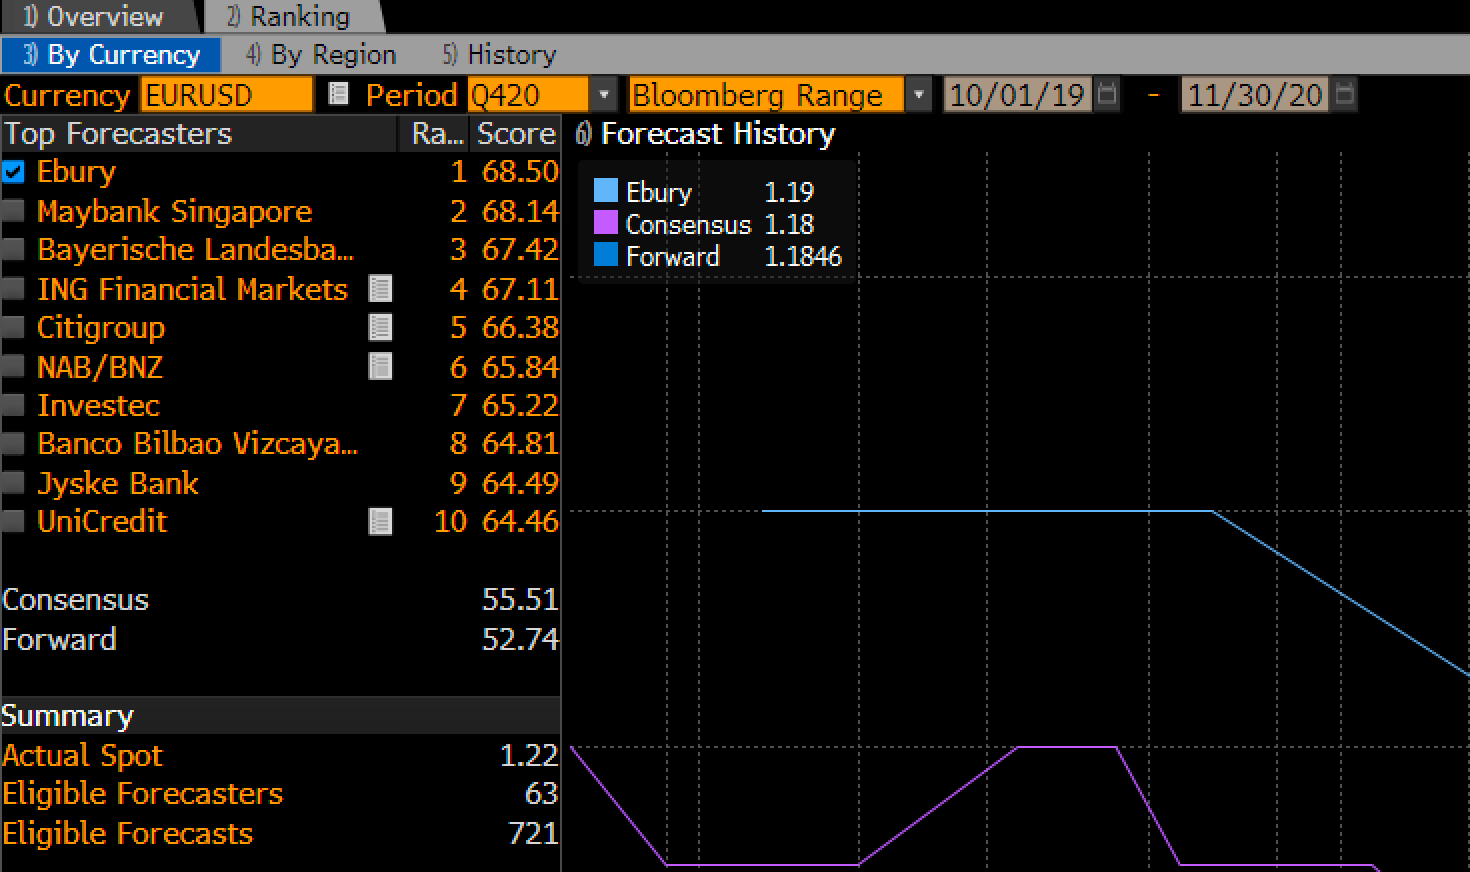Enable ING Financial Markets checkbox
Screen dimensions: 1470x872
coord(13,289)
